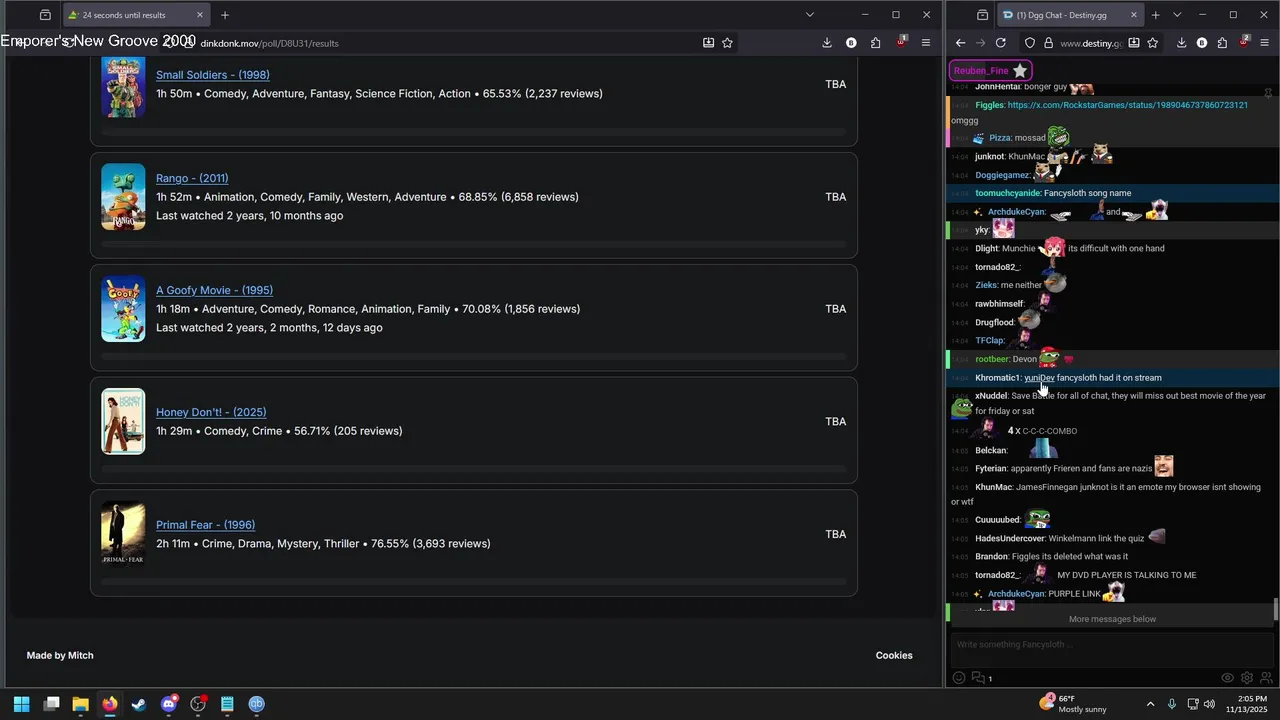Open uBlock Origin in the poll window
The width and height of the screenshot is (1280, 720).
point(901,42)
